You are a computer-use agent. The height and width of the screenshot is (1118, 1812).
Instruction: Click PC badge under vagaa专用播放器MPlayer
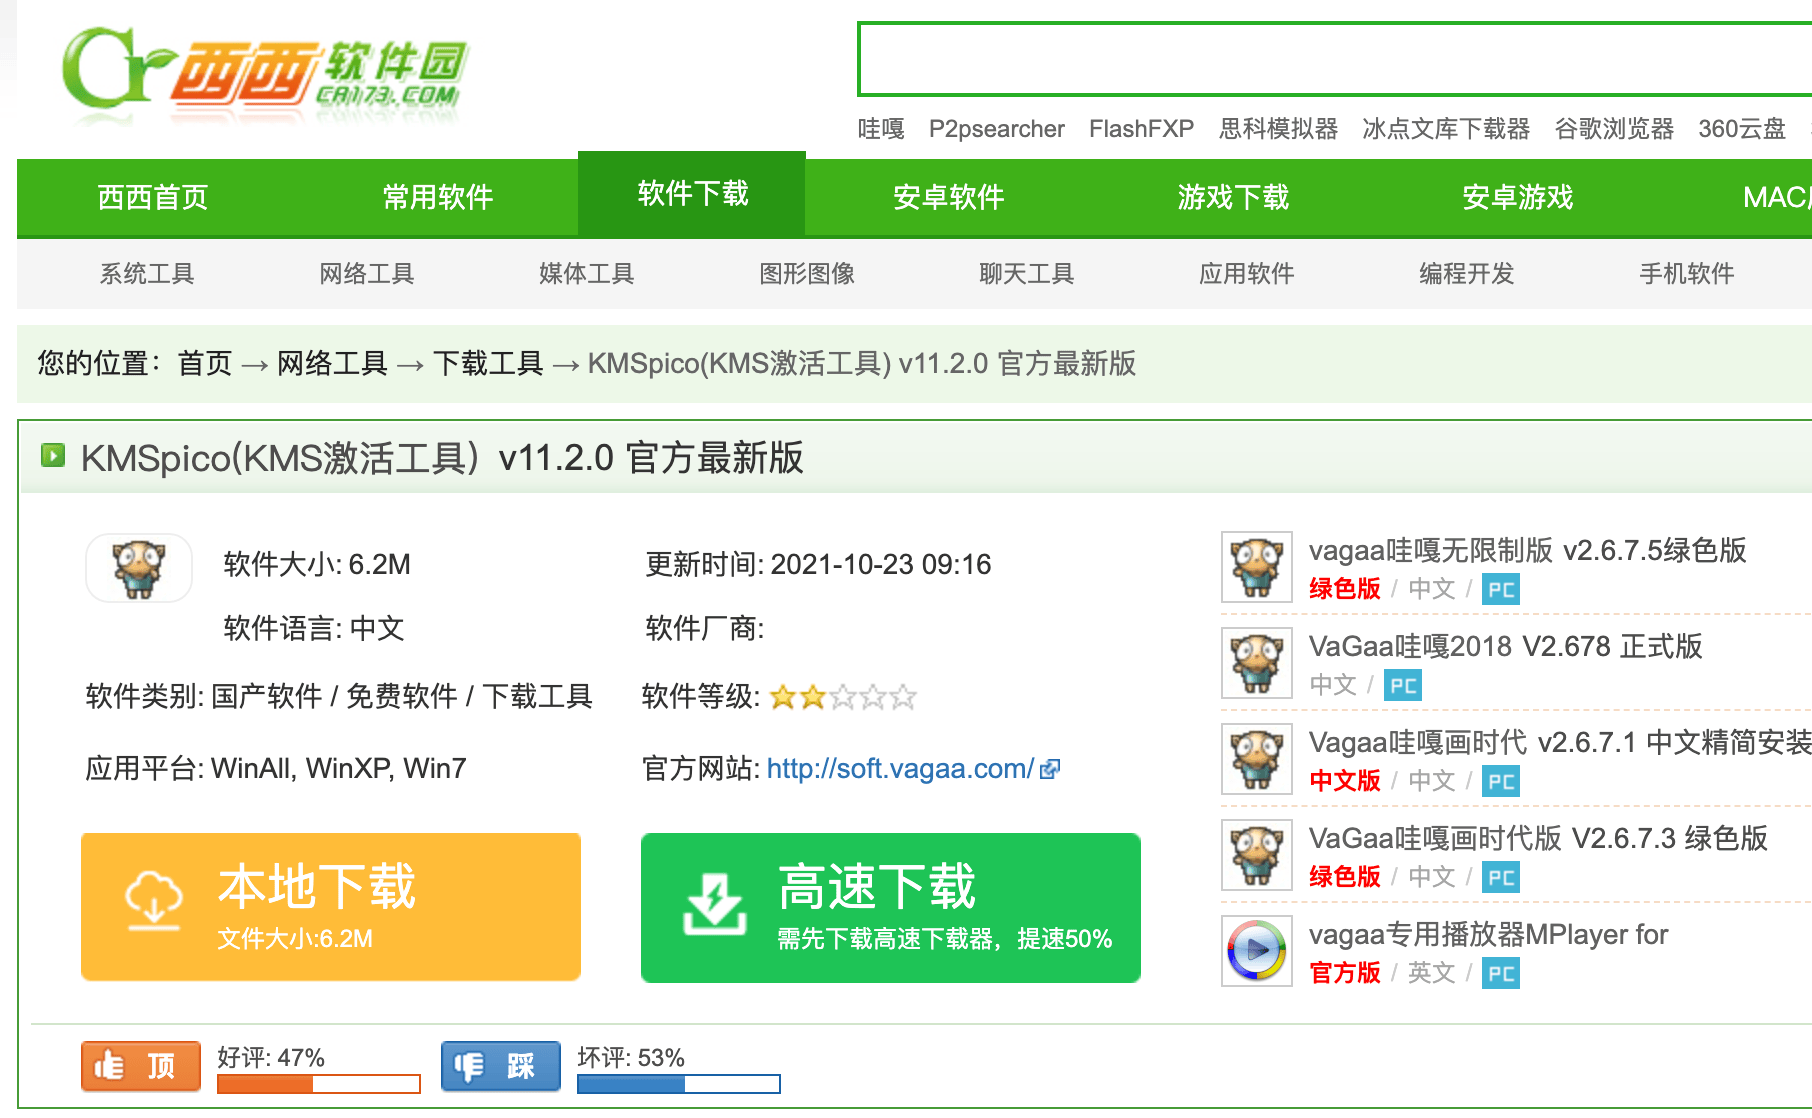tap(1501, 973)
